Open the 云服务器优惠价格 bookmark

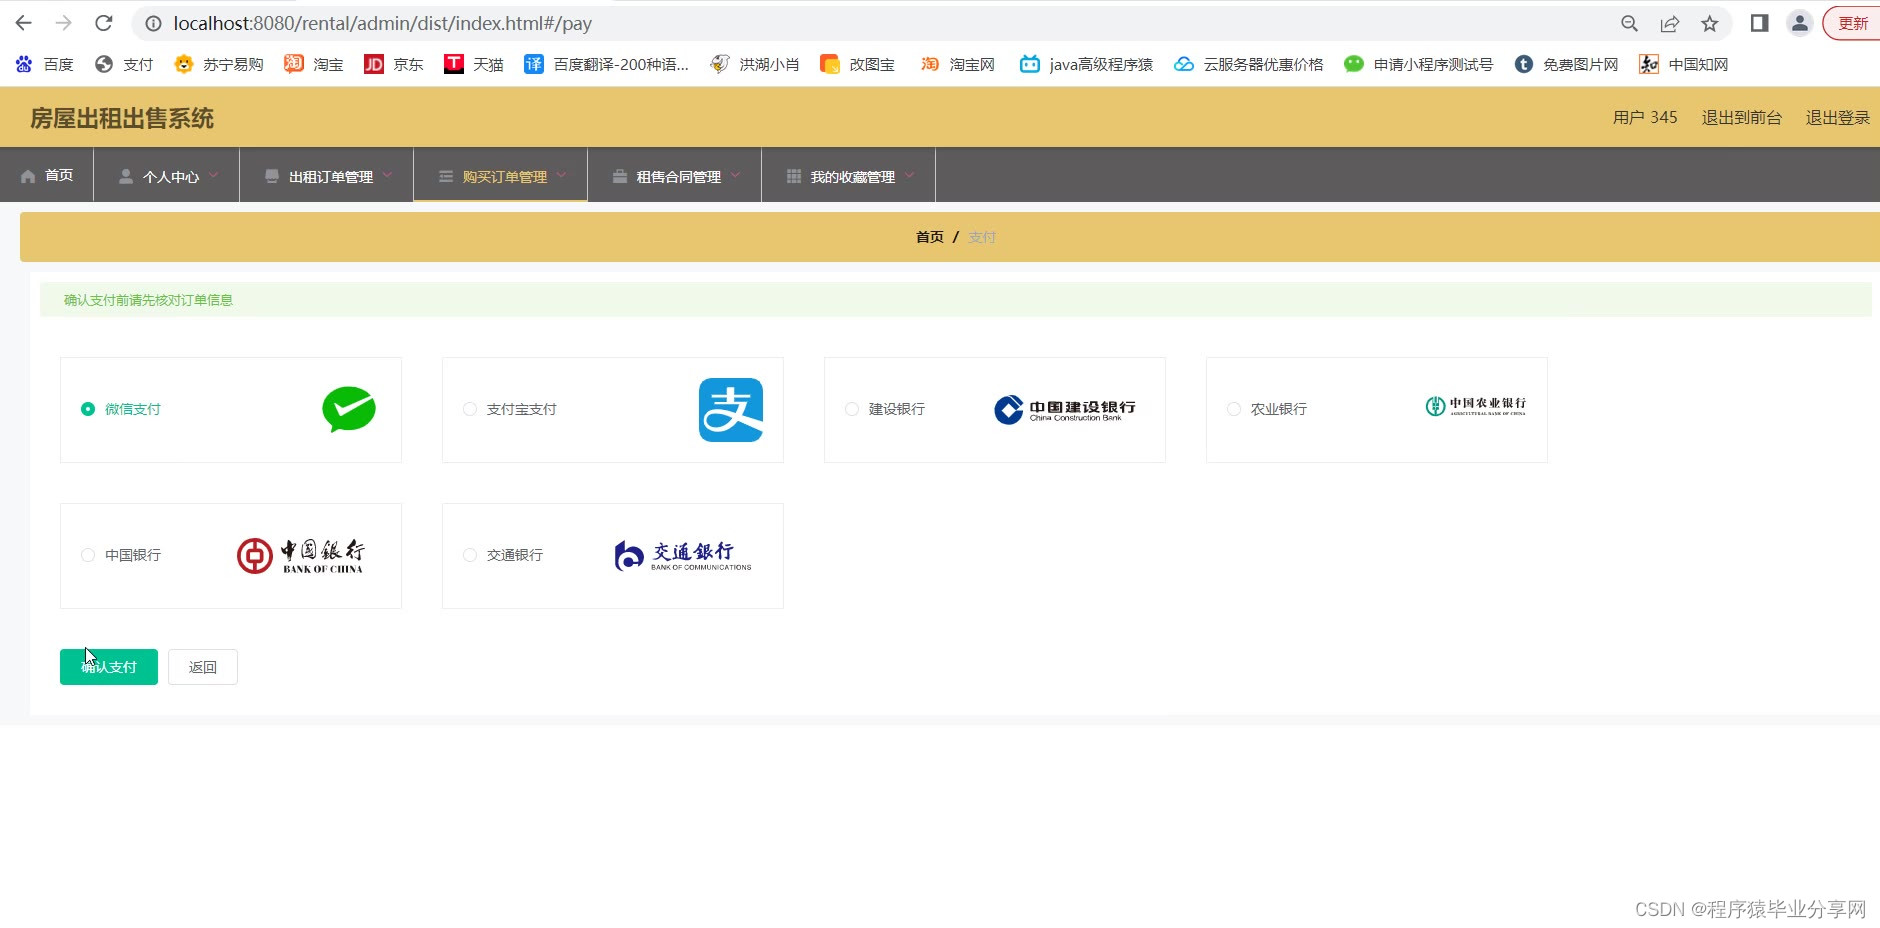click(x=1249, y=64)
